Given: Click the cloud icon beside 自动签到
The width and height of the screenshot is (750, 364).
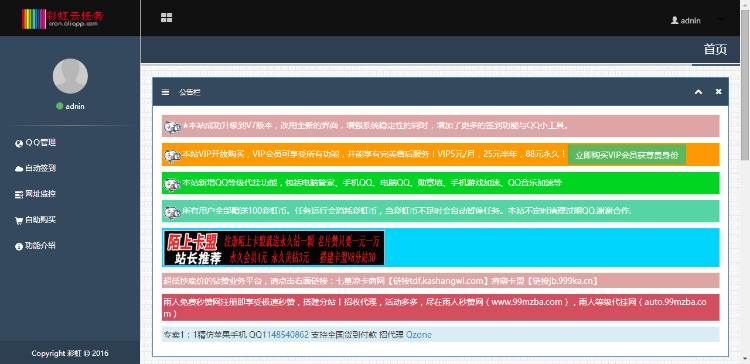Looking at the screenshot, I should [x=19, y=169].
